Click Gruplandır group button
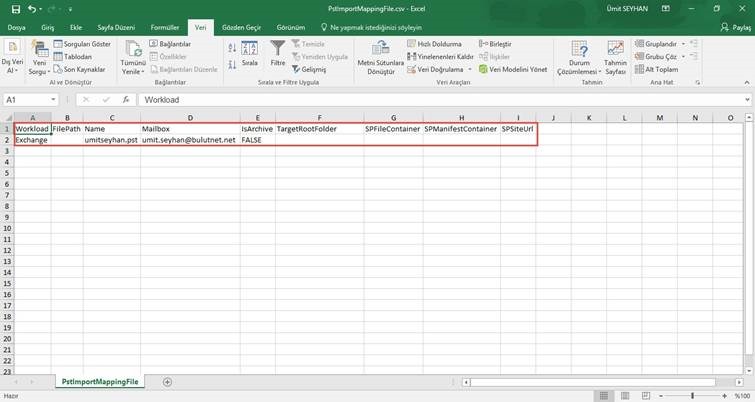 point(656,44)
